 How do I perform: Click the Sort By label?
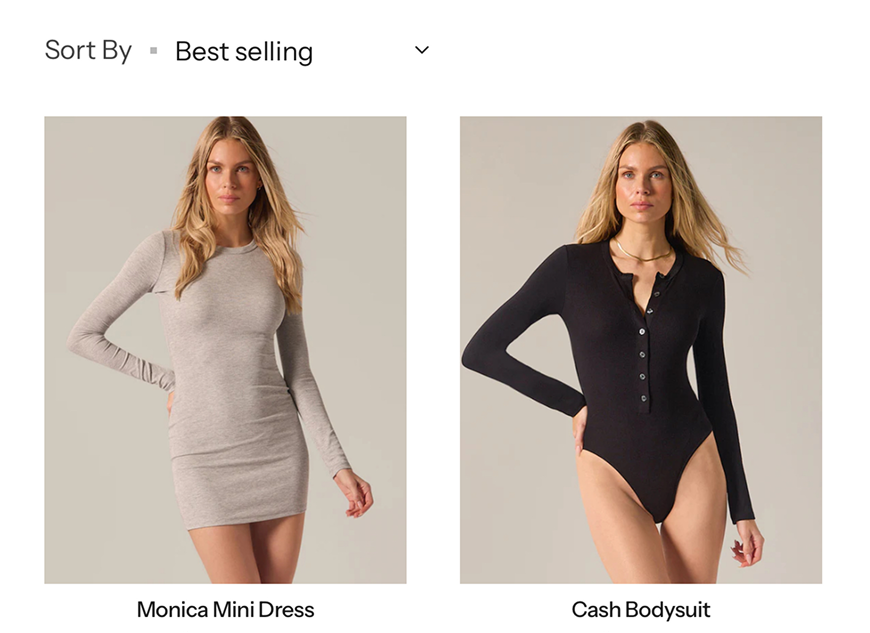tap(88, 50)
